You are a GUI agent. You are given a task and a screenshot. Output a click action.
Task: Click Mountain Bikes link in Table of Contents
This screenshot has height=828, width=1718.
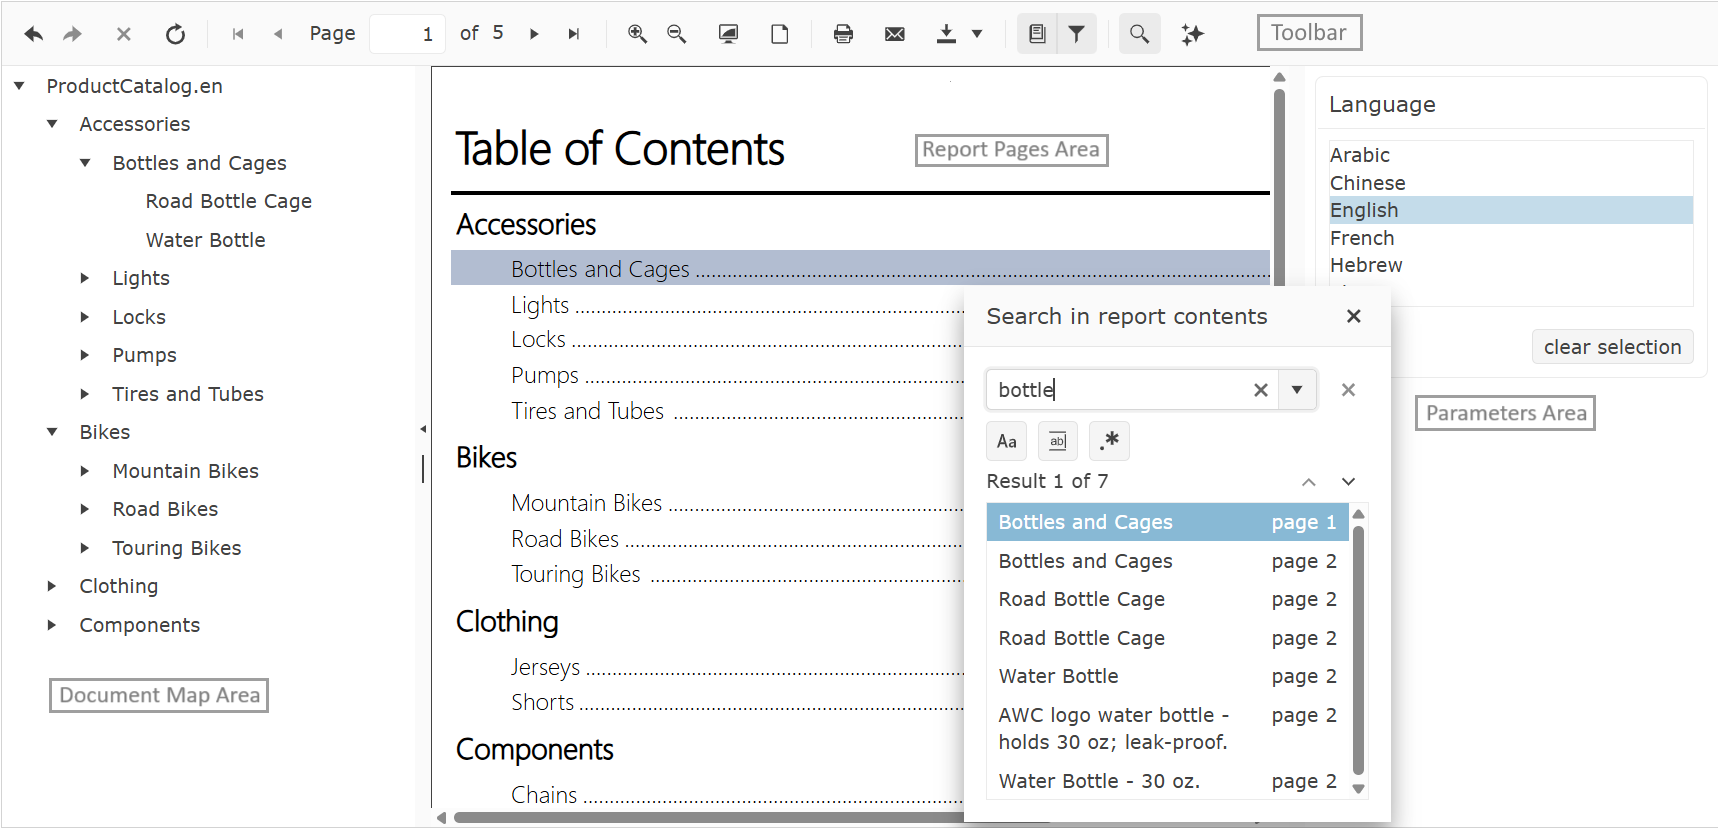point(586,503)
